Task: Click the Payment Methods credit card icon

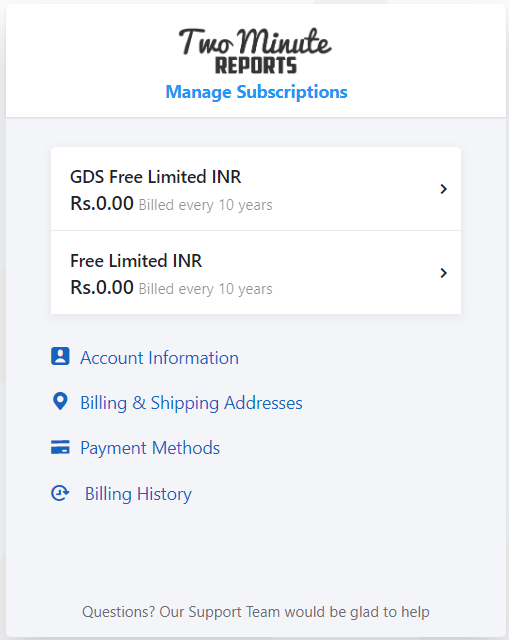Action: pos(60,447)
